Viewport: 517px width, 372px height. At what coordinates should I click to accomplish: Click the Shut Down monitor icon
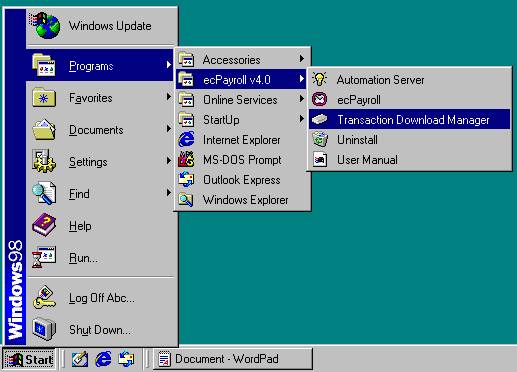(44, 329)
